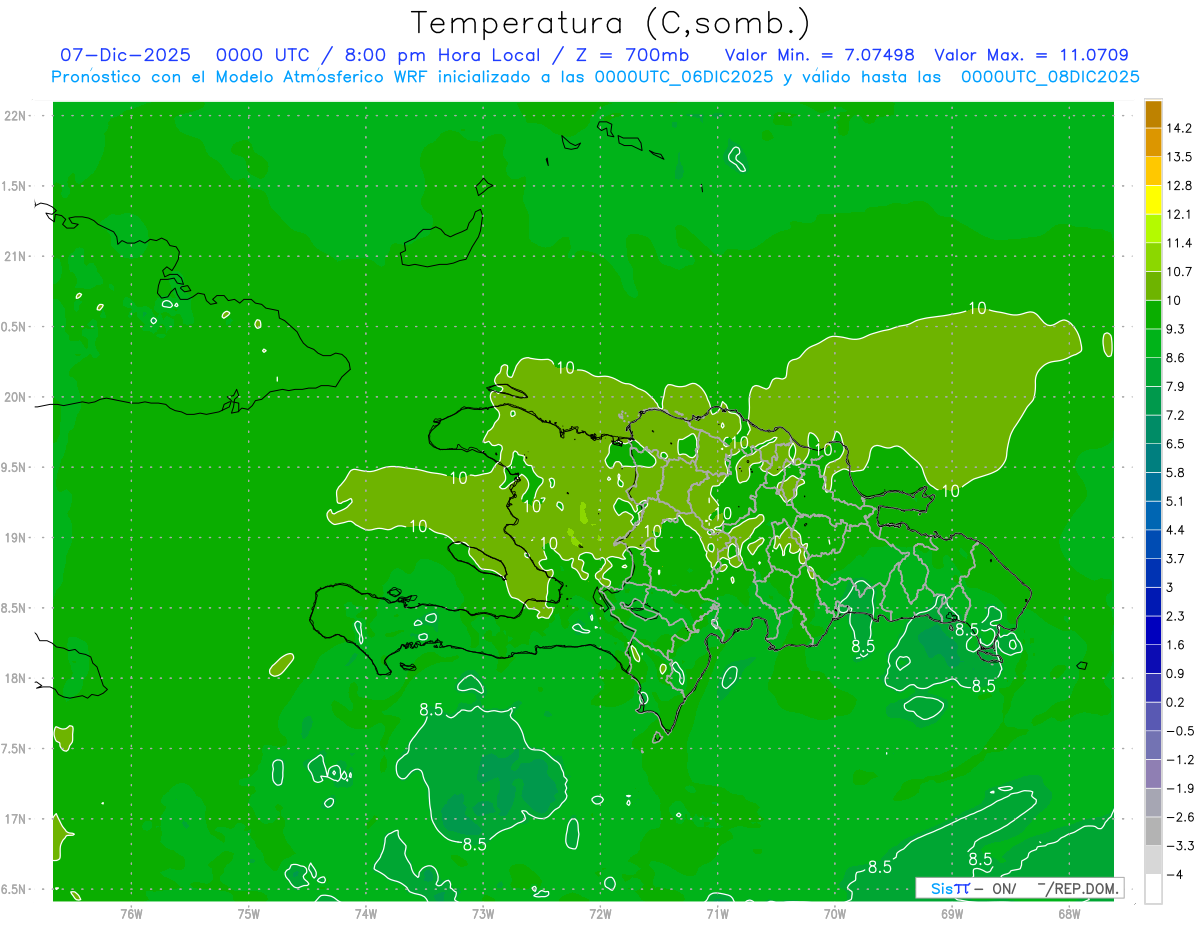The width and height of the screenshot is (1200, 927).
Task: Click the -1.9 colorbar label
Action: pos(1179,788)
